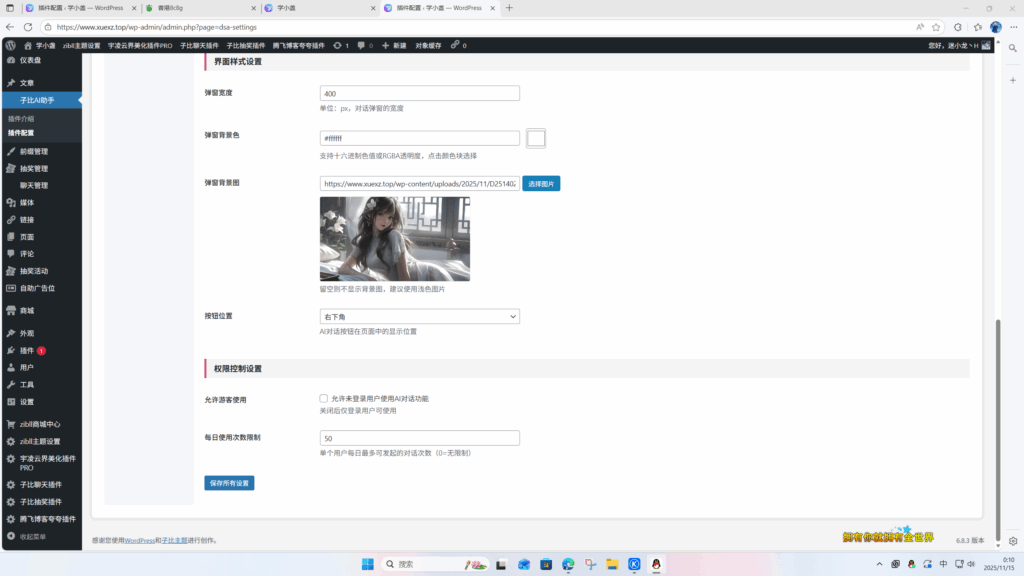Click the WordPress logo in the admin bar
Viewport: 1024px width, 576px height.
click(10, 45)
